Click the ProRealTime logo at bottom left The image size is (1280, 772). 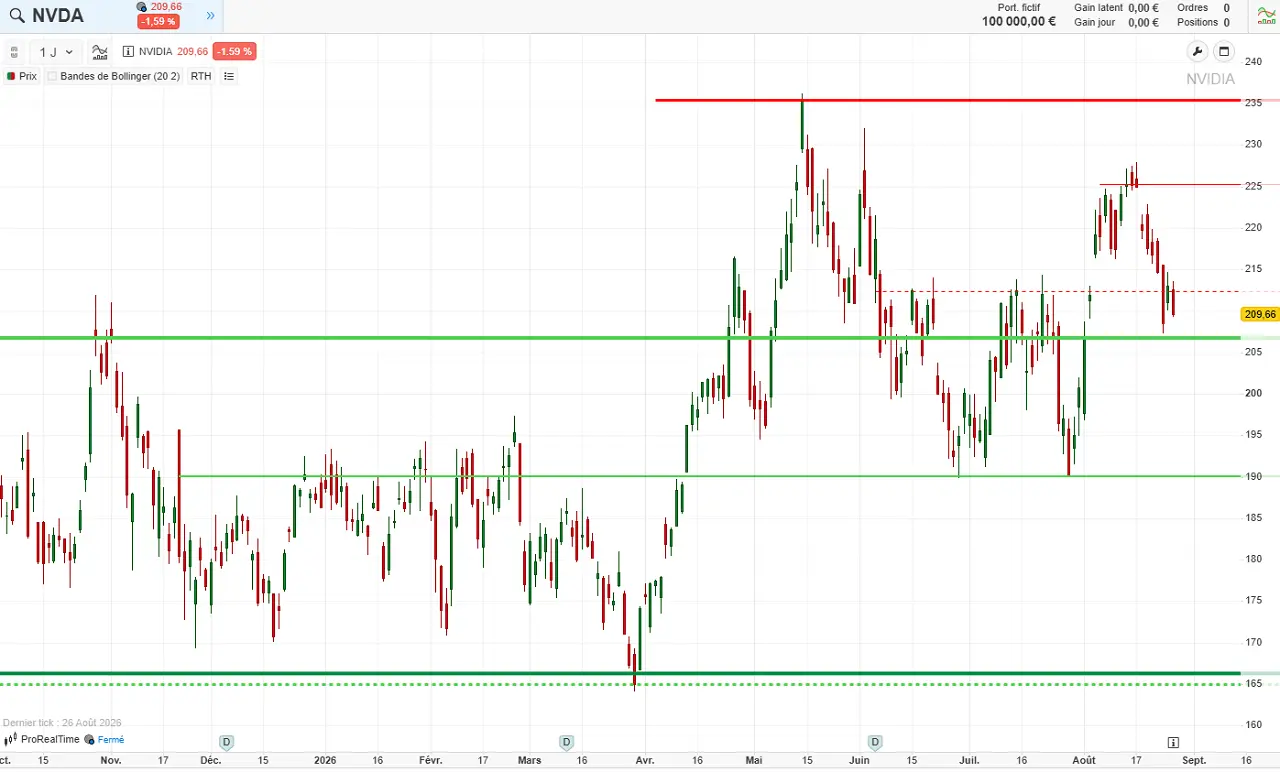(x=42, y=740)
